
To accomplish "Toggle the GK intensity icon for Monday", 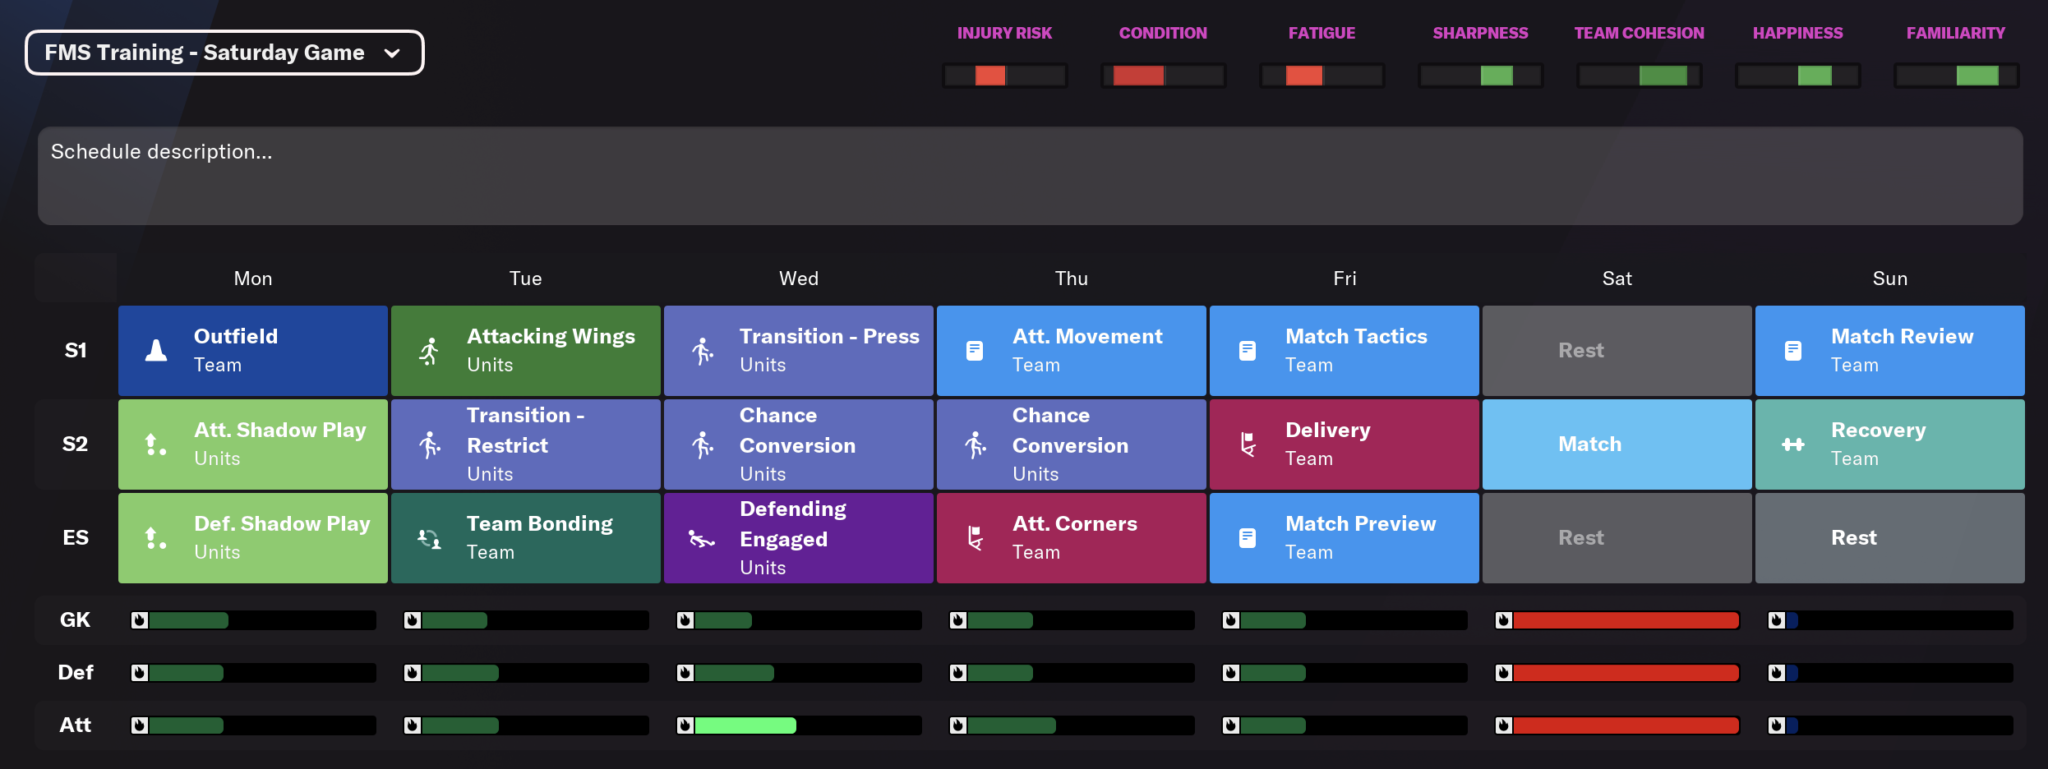I will coord(140,620).
